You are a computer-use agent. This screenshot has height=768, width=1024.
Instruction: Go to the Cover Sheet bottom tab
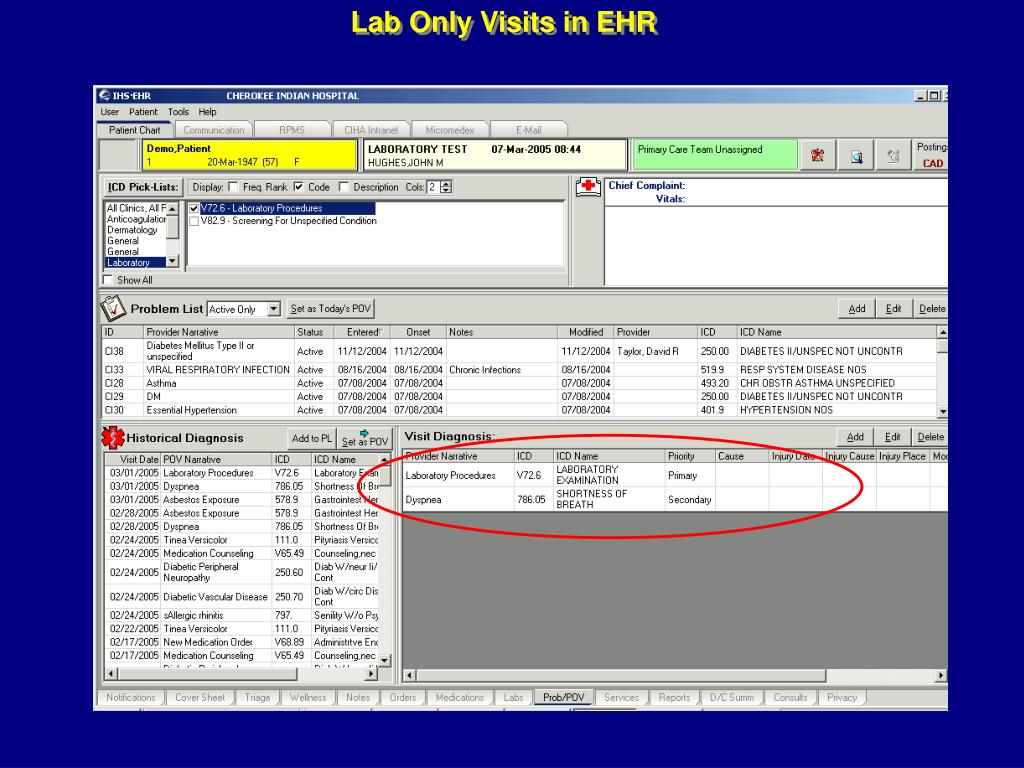200,697
